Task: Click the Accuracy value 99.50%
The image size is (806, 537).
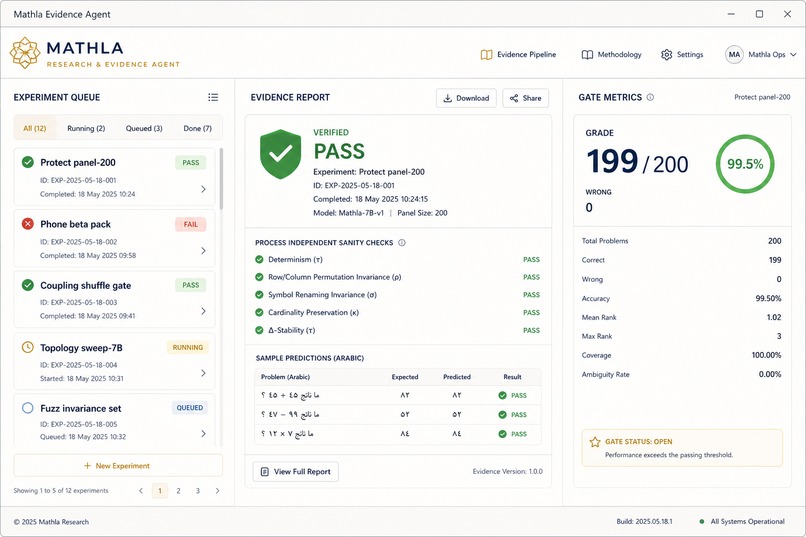Action: [768, 298]
